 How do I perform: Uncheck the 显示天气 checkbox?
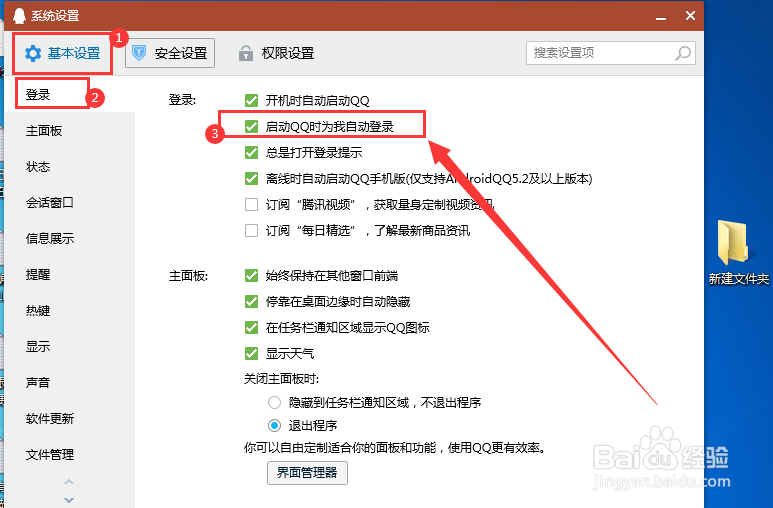[x=251, y=354]
